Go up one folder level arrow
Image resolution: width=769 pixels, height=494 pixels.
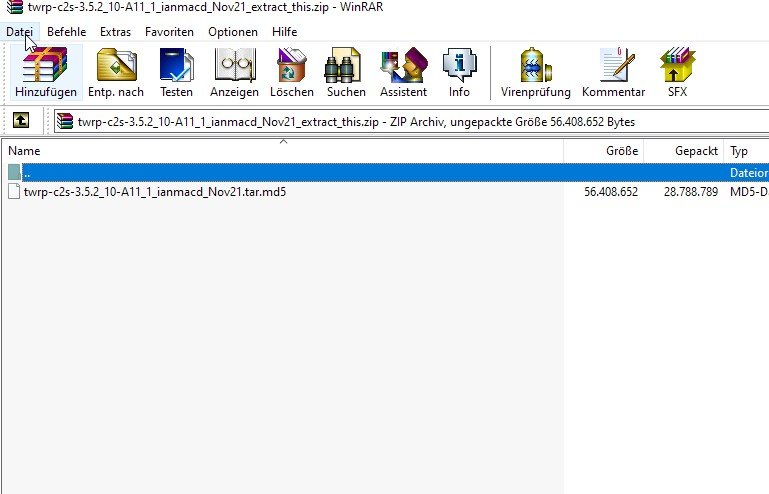click(21, 120)
